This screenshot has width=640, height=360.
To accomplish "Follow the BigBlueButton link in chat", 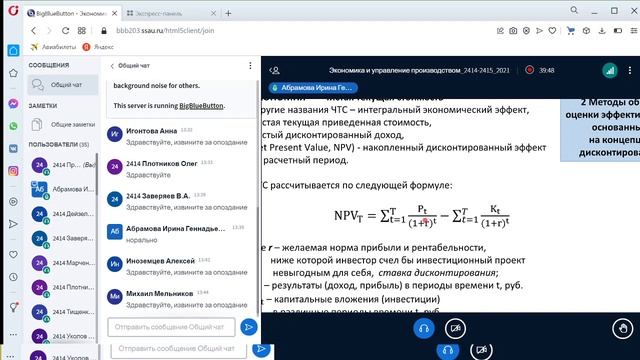I will tap(201, 106).
